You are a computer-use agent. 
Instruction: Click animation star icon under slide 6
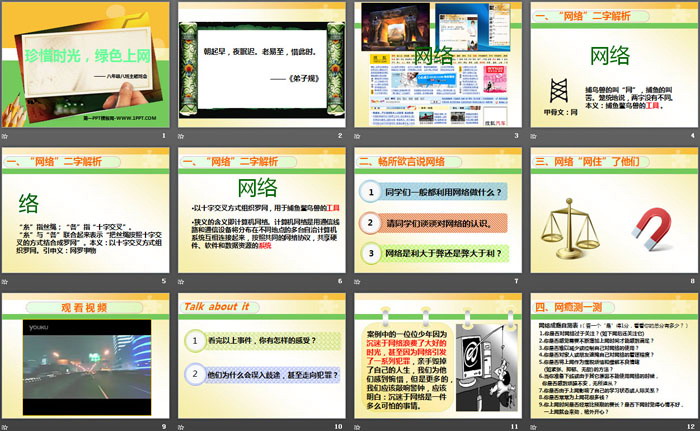pos(181,281)
